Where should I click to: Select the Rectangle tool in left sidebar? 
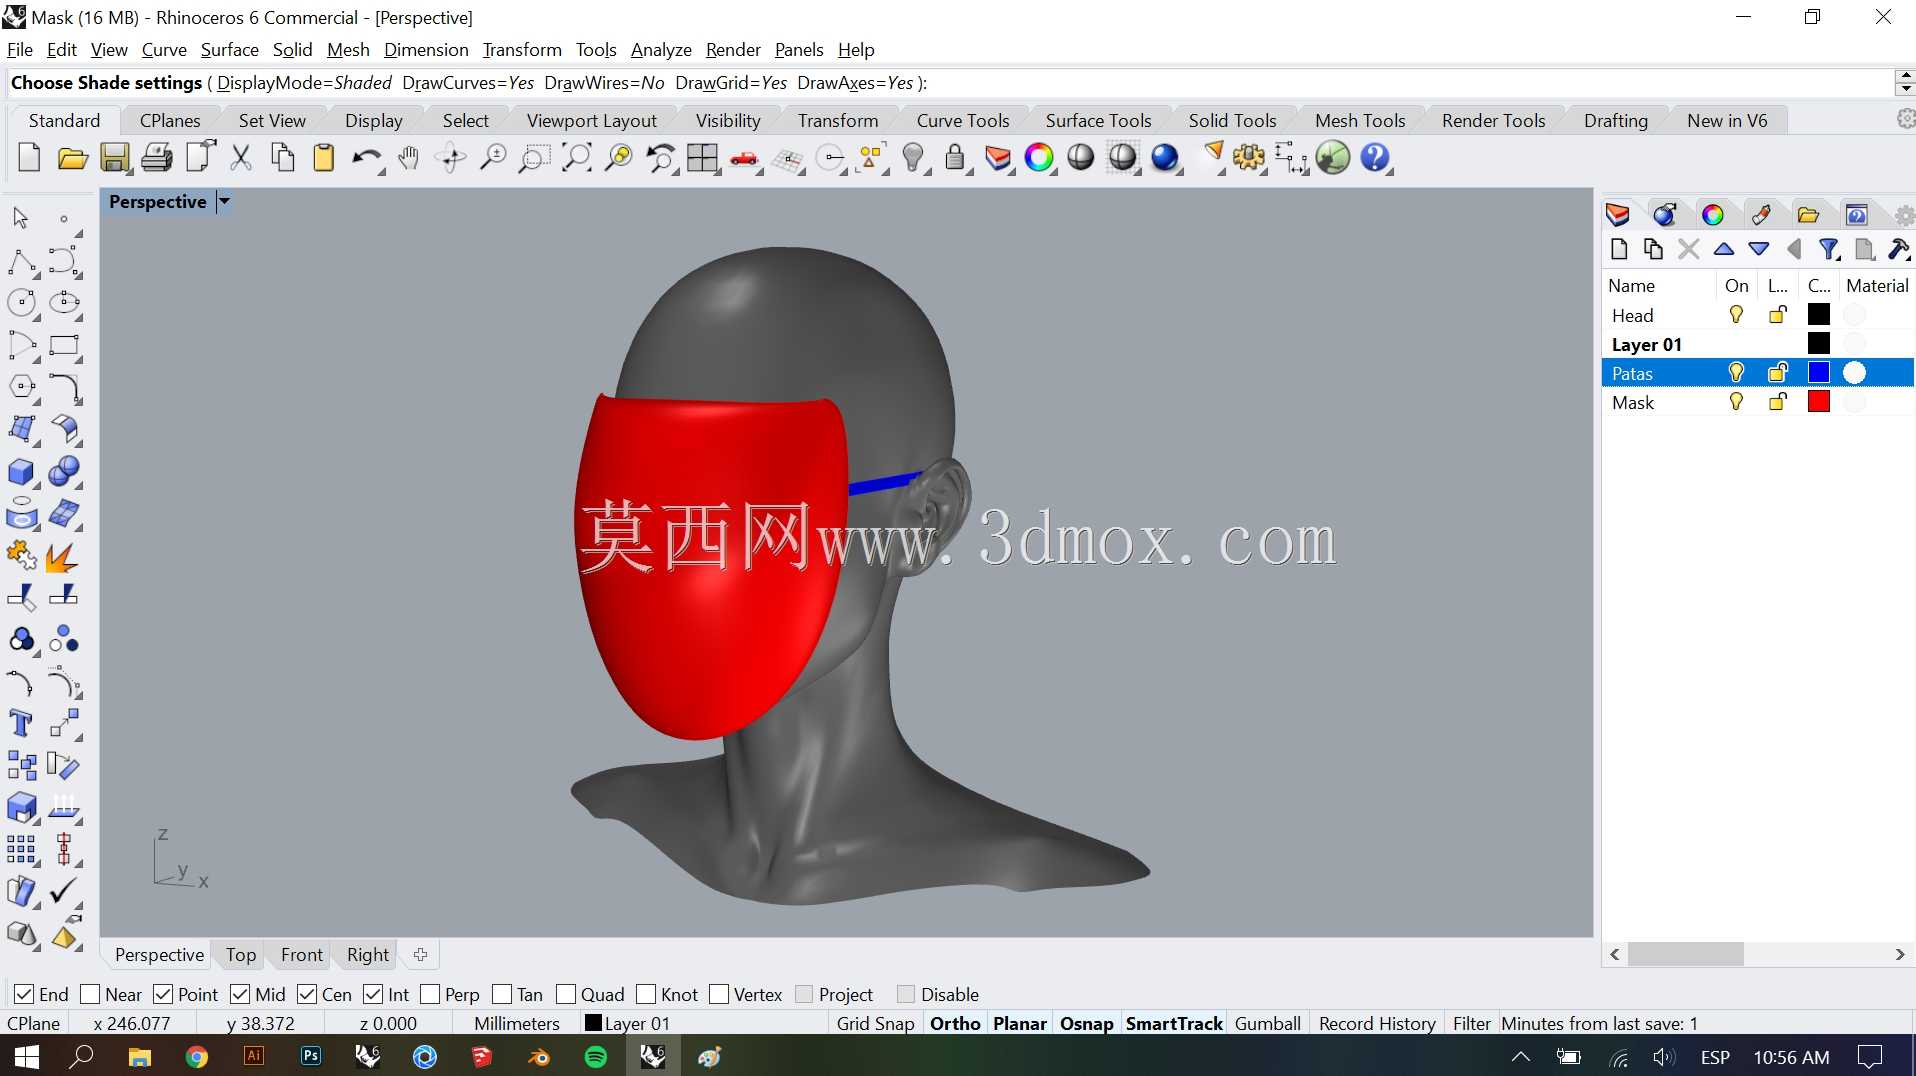click(64, 346)
